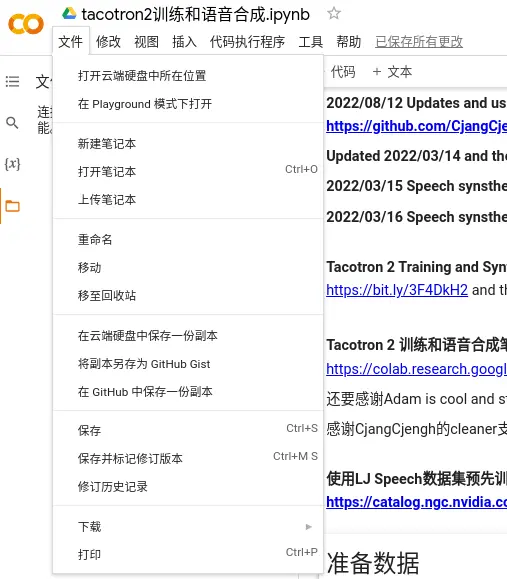The image size is (507, 579).
Task: Click the 准备数据 heading
Action: pos(373,563)
